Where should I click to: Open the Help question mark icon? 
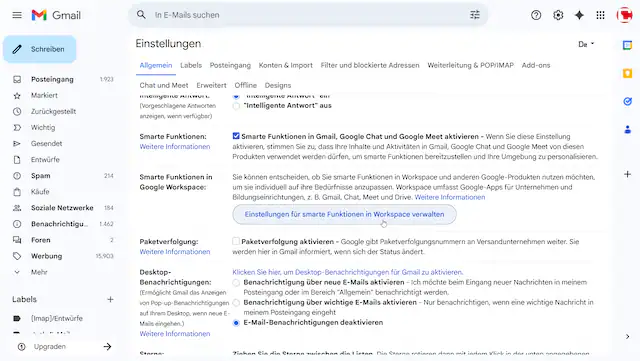pyautogui.click(x=536, y=15)
